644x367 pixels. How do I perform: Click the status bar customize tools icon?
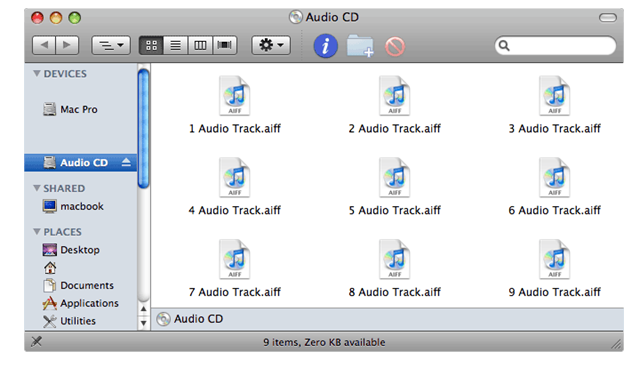(37, 341)
